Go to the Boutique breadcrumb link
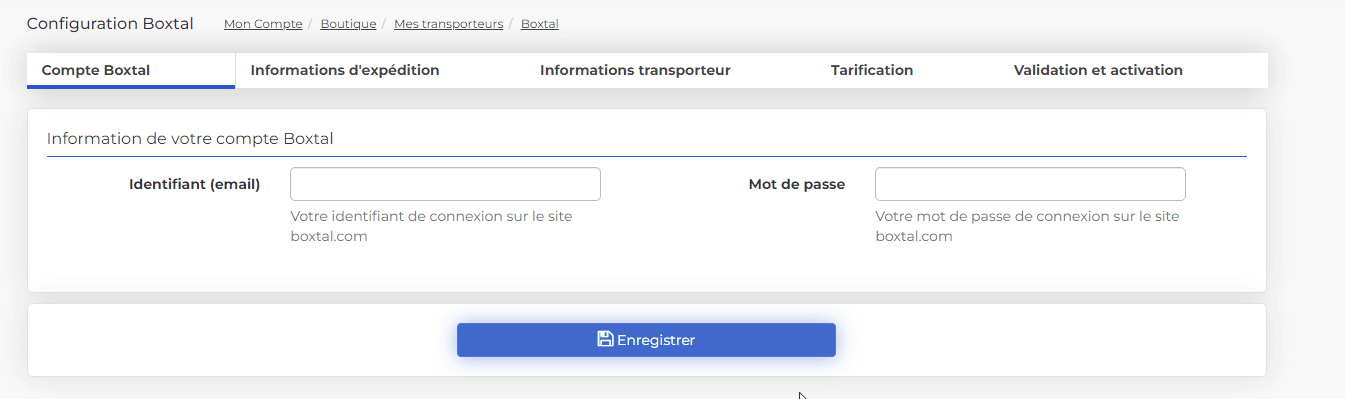Viewport: 1345px width, 399px height. coord(348,24)
